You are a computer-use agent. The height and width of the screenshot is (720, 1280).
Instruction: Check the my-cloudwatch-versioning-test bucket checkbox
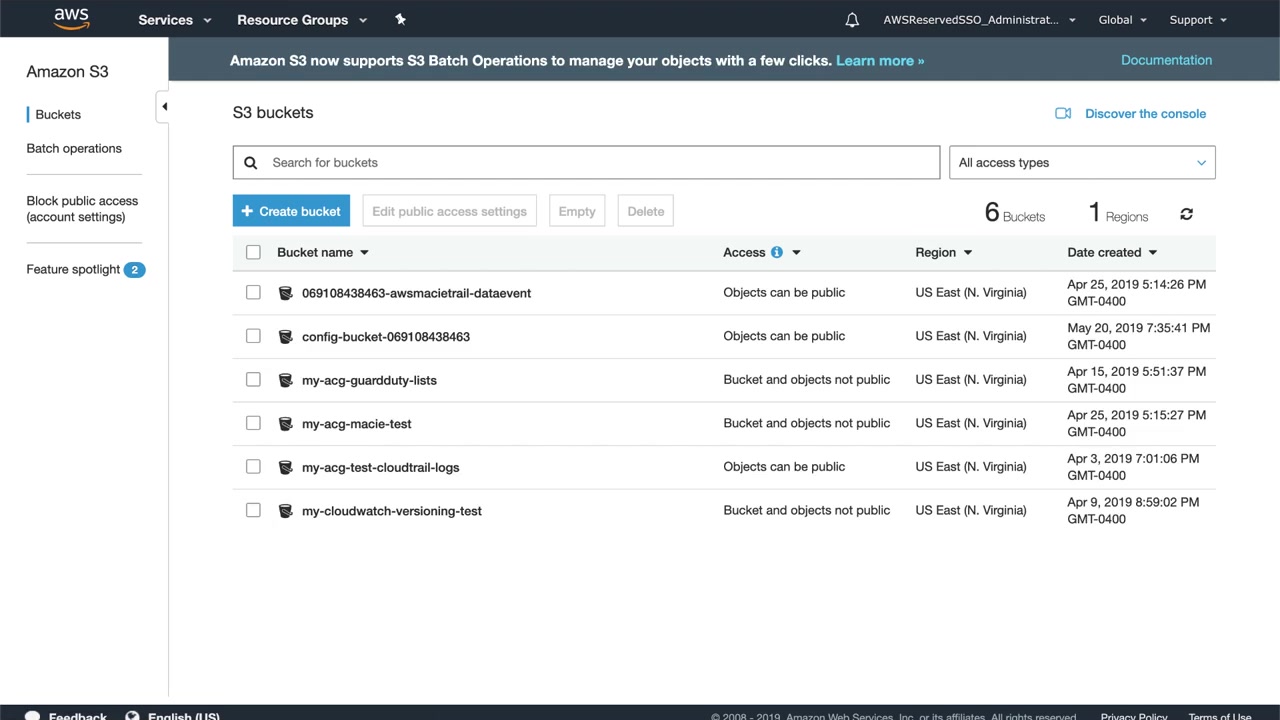(253, 510)
